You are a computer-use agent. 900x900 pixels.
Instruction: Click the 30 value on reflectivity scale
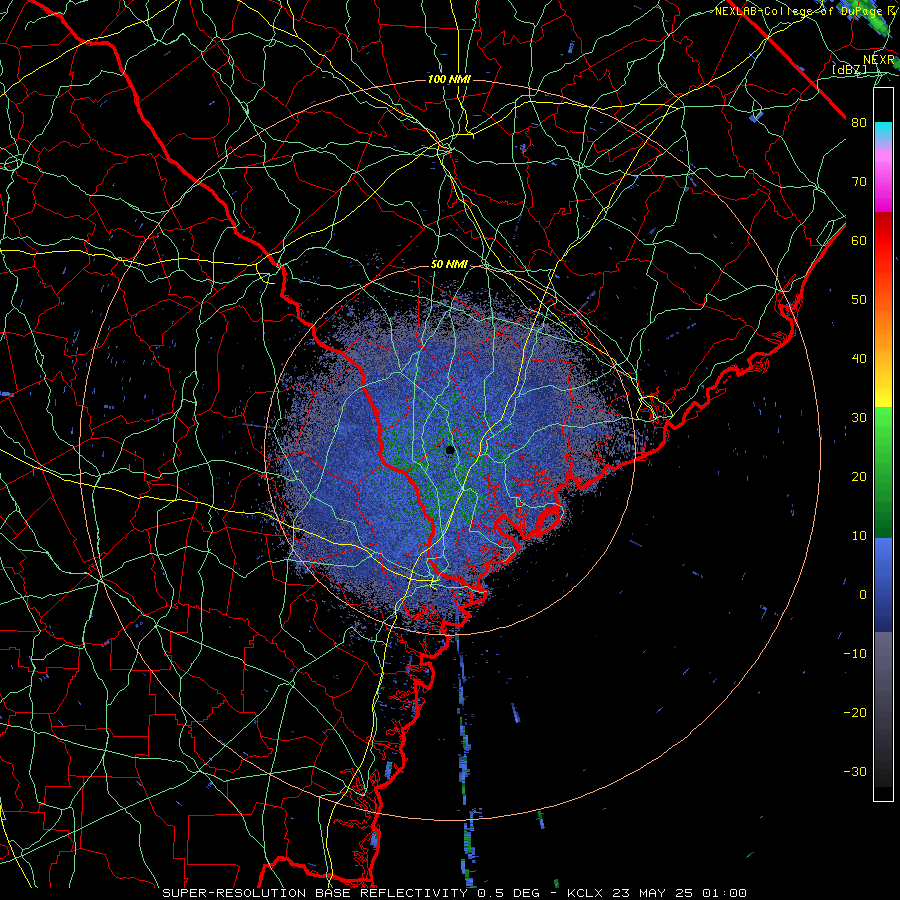pyautogui.click(x=859, y=418)
